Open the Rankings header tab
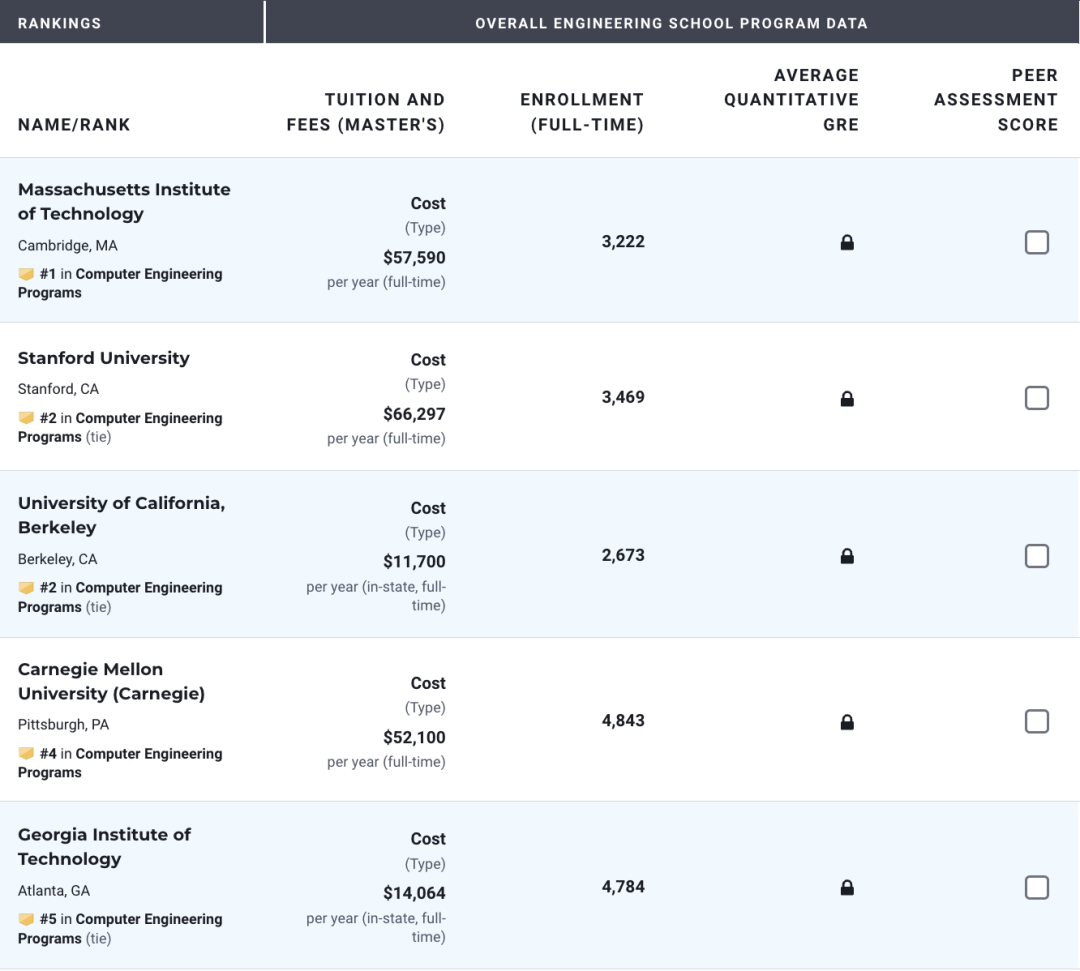The image size is (1080, 971). point(132,22)
